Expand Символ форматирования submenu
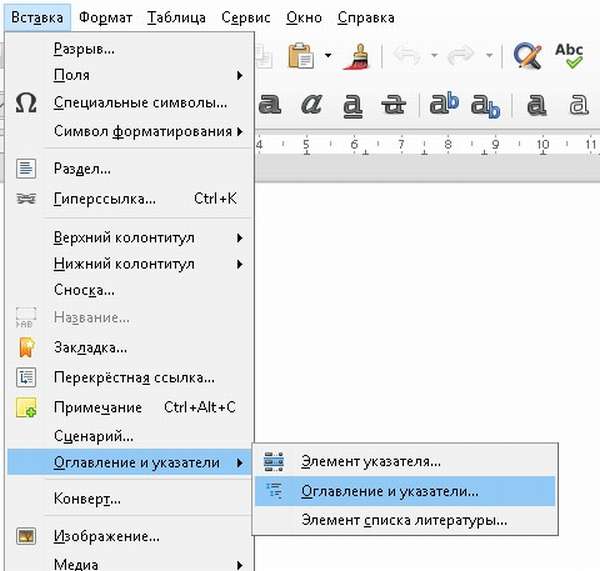The image size is (600, 571). 129,131
